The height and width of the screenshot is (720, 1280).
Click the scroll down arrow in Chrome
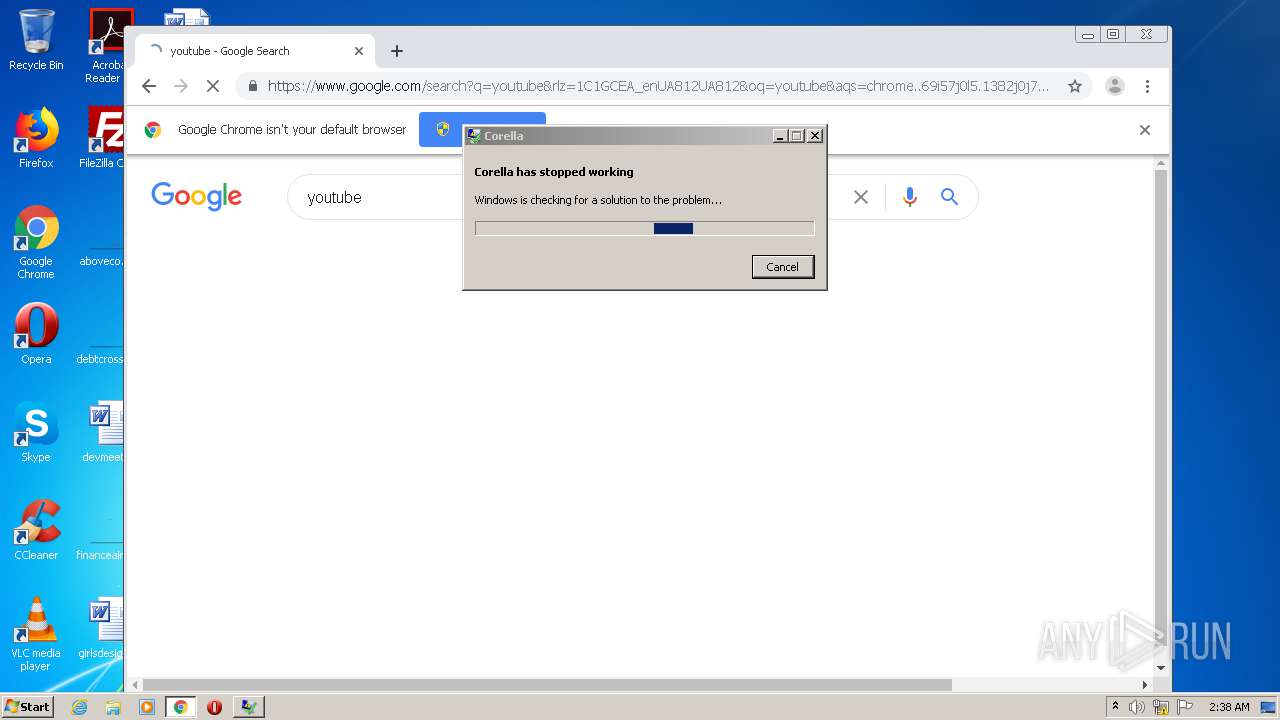pyautogui.click(x=1161, y=668)
